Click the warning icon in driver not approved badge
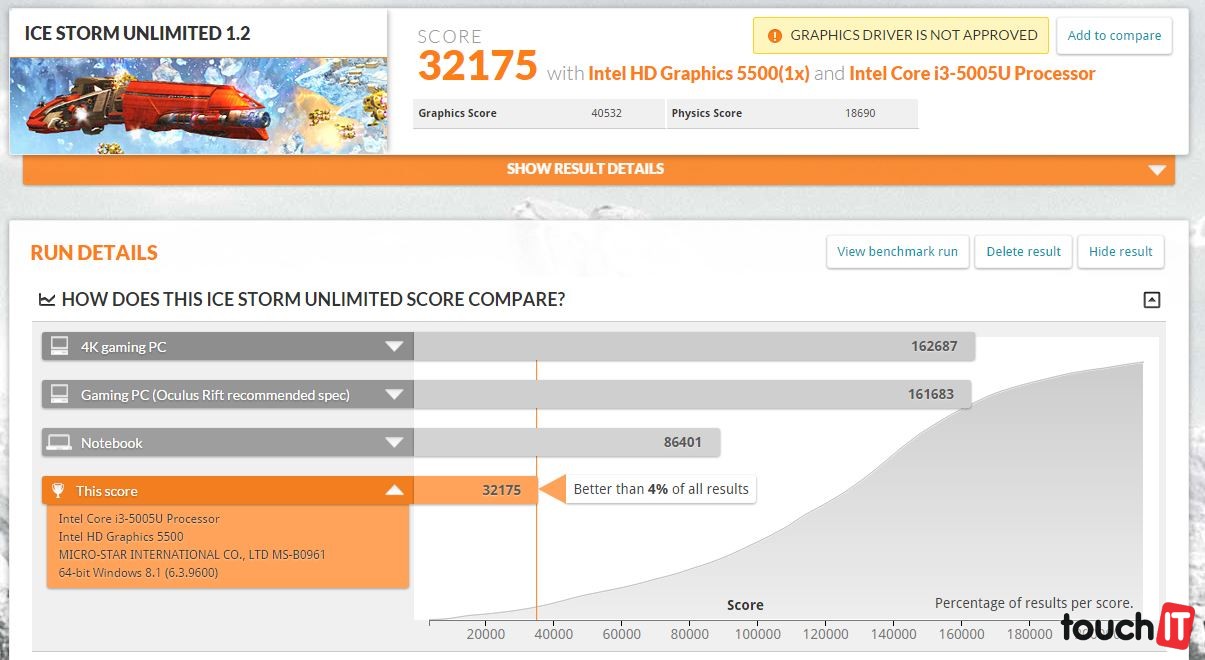 774,36
